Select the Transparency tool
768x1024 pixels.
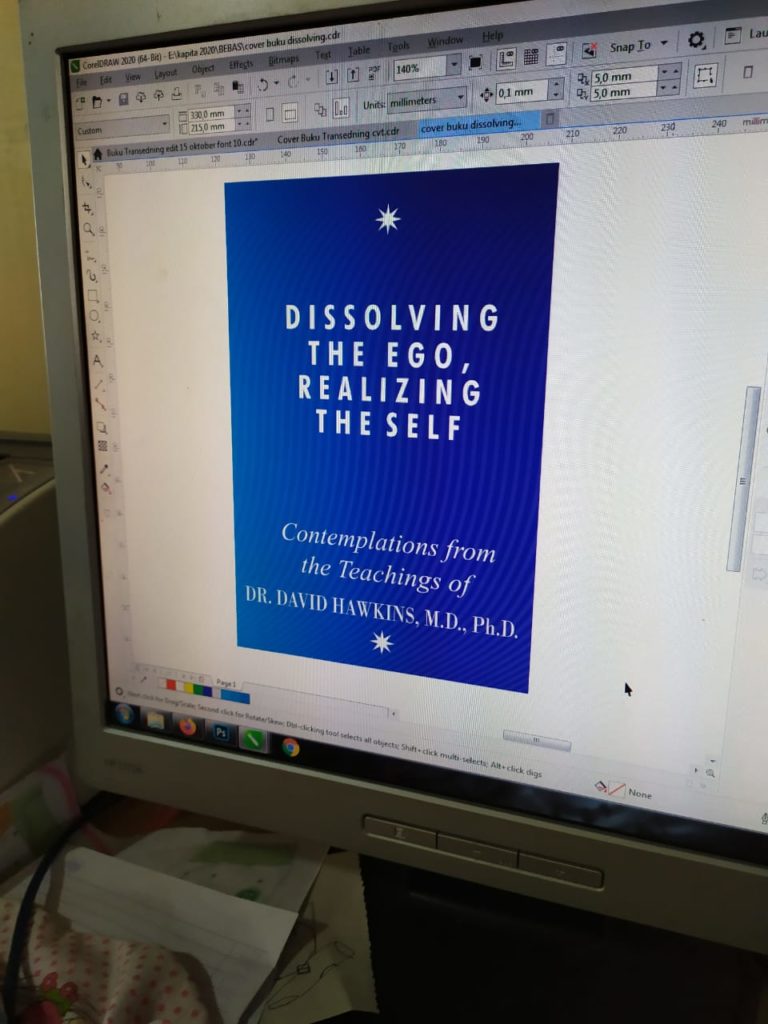[x=103, y=446]
